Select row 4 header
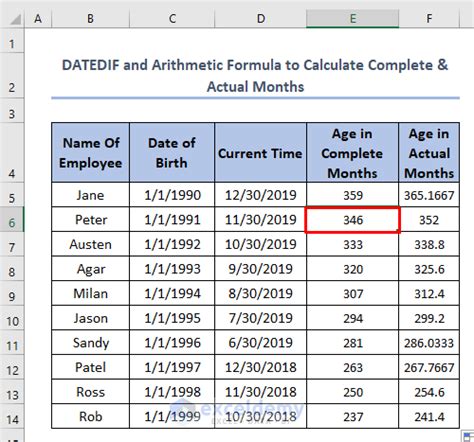The image size is (474, 442). click(12, 152)
